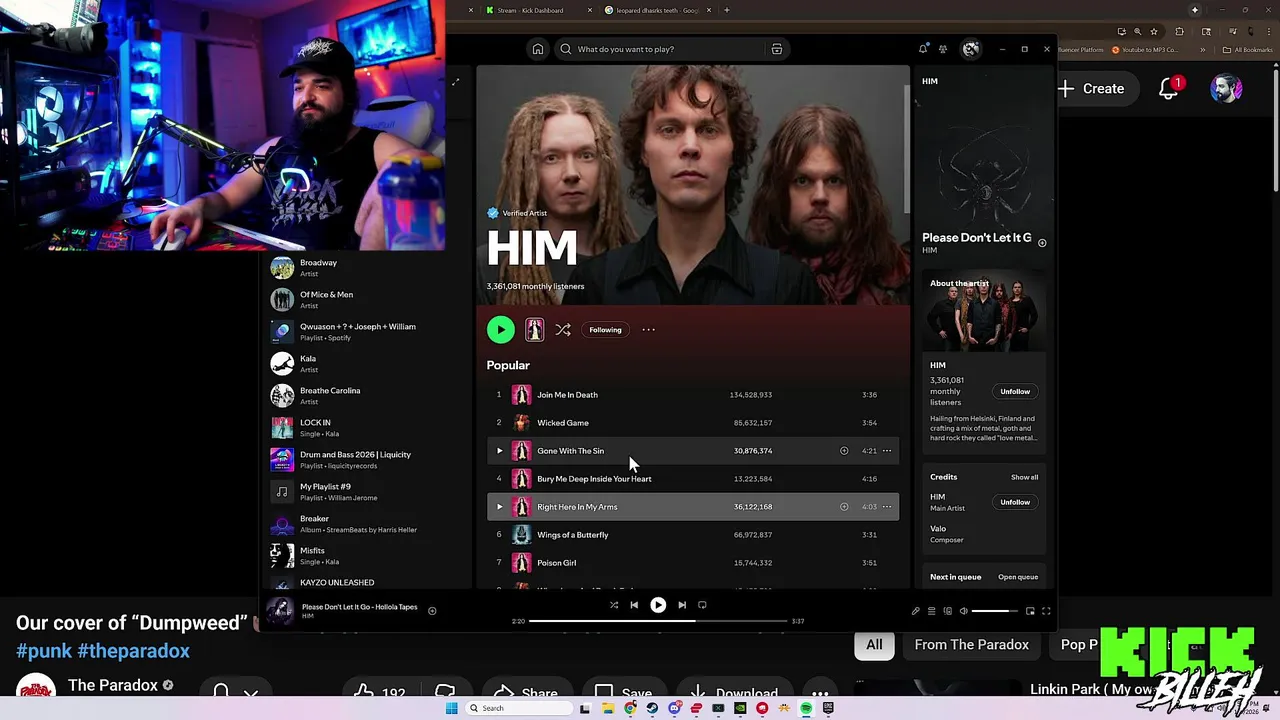Open album preview thumbnail beside green play
This screenshot has height=720, width=1280.
tap(535, 330)
